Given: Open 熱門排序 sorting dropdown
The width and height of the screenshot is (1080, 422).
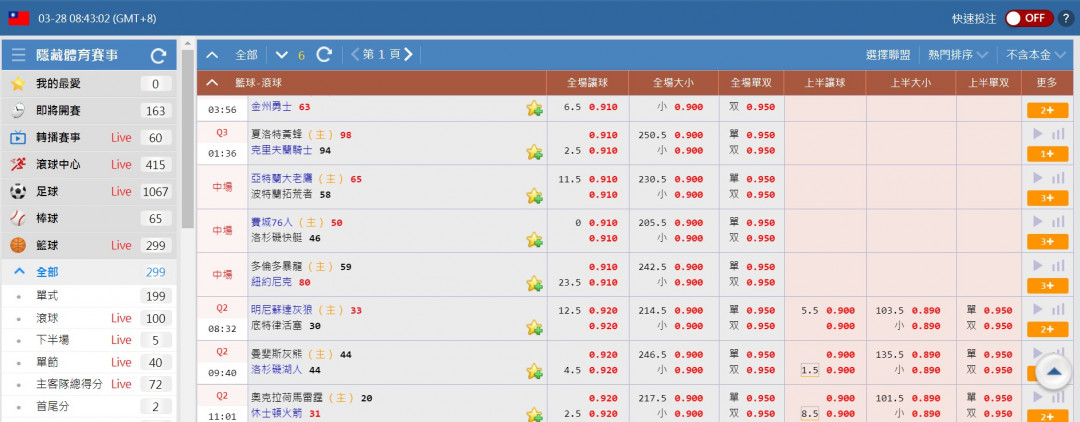Looking at the screenshot, I should pyautogui.click(x=958, y=55).
